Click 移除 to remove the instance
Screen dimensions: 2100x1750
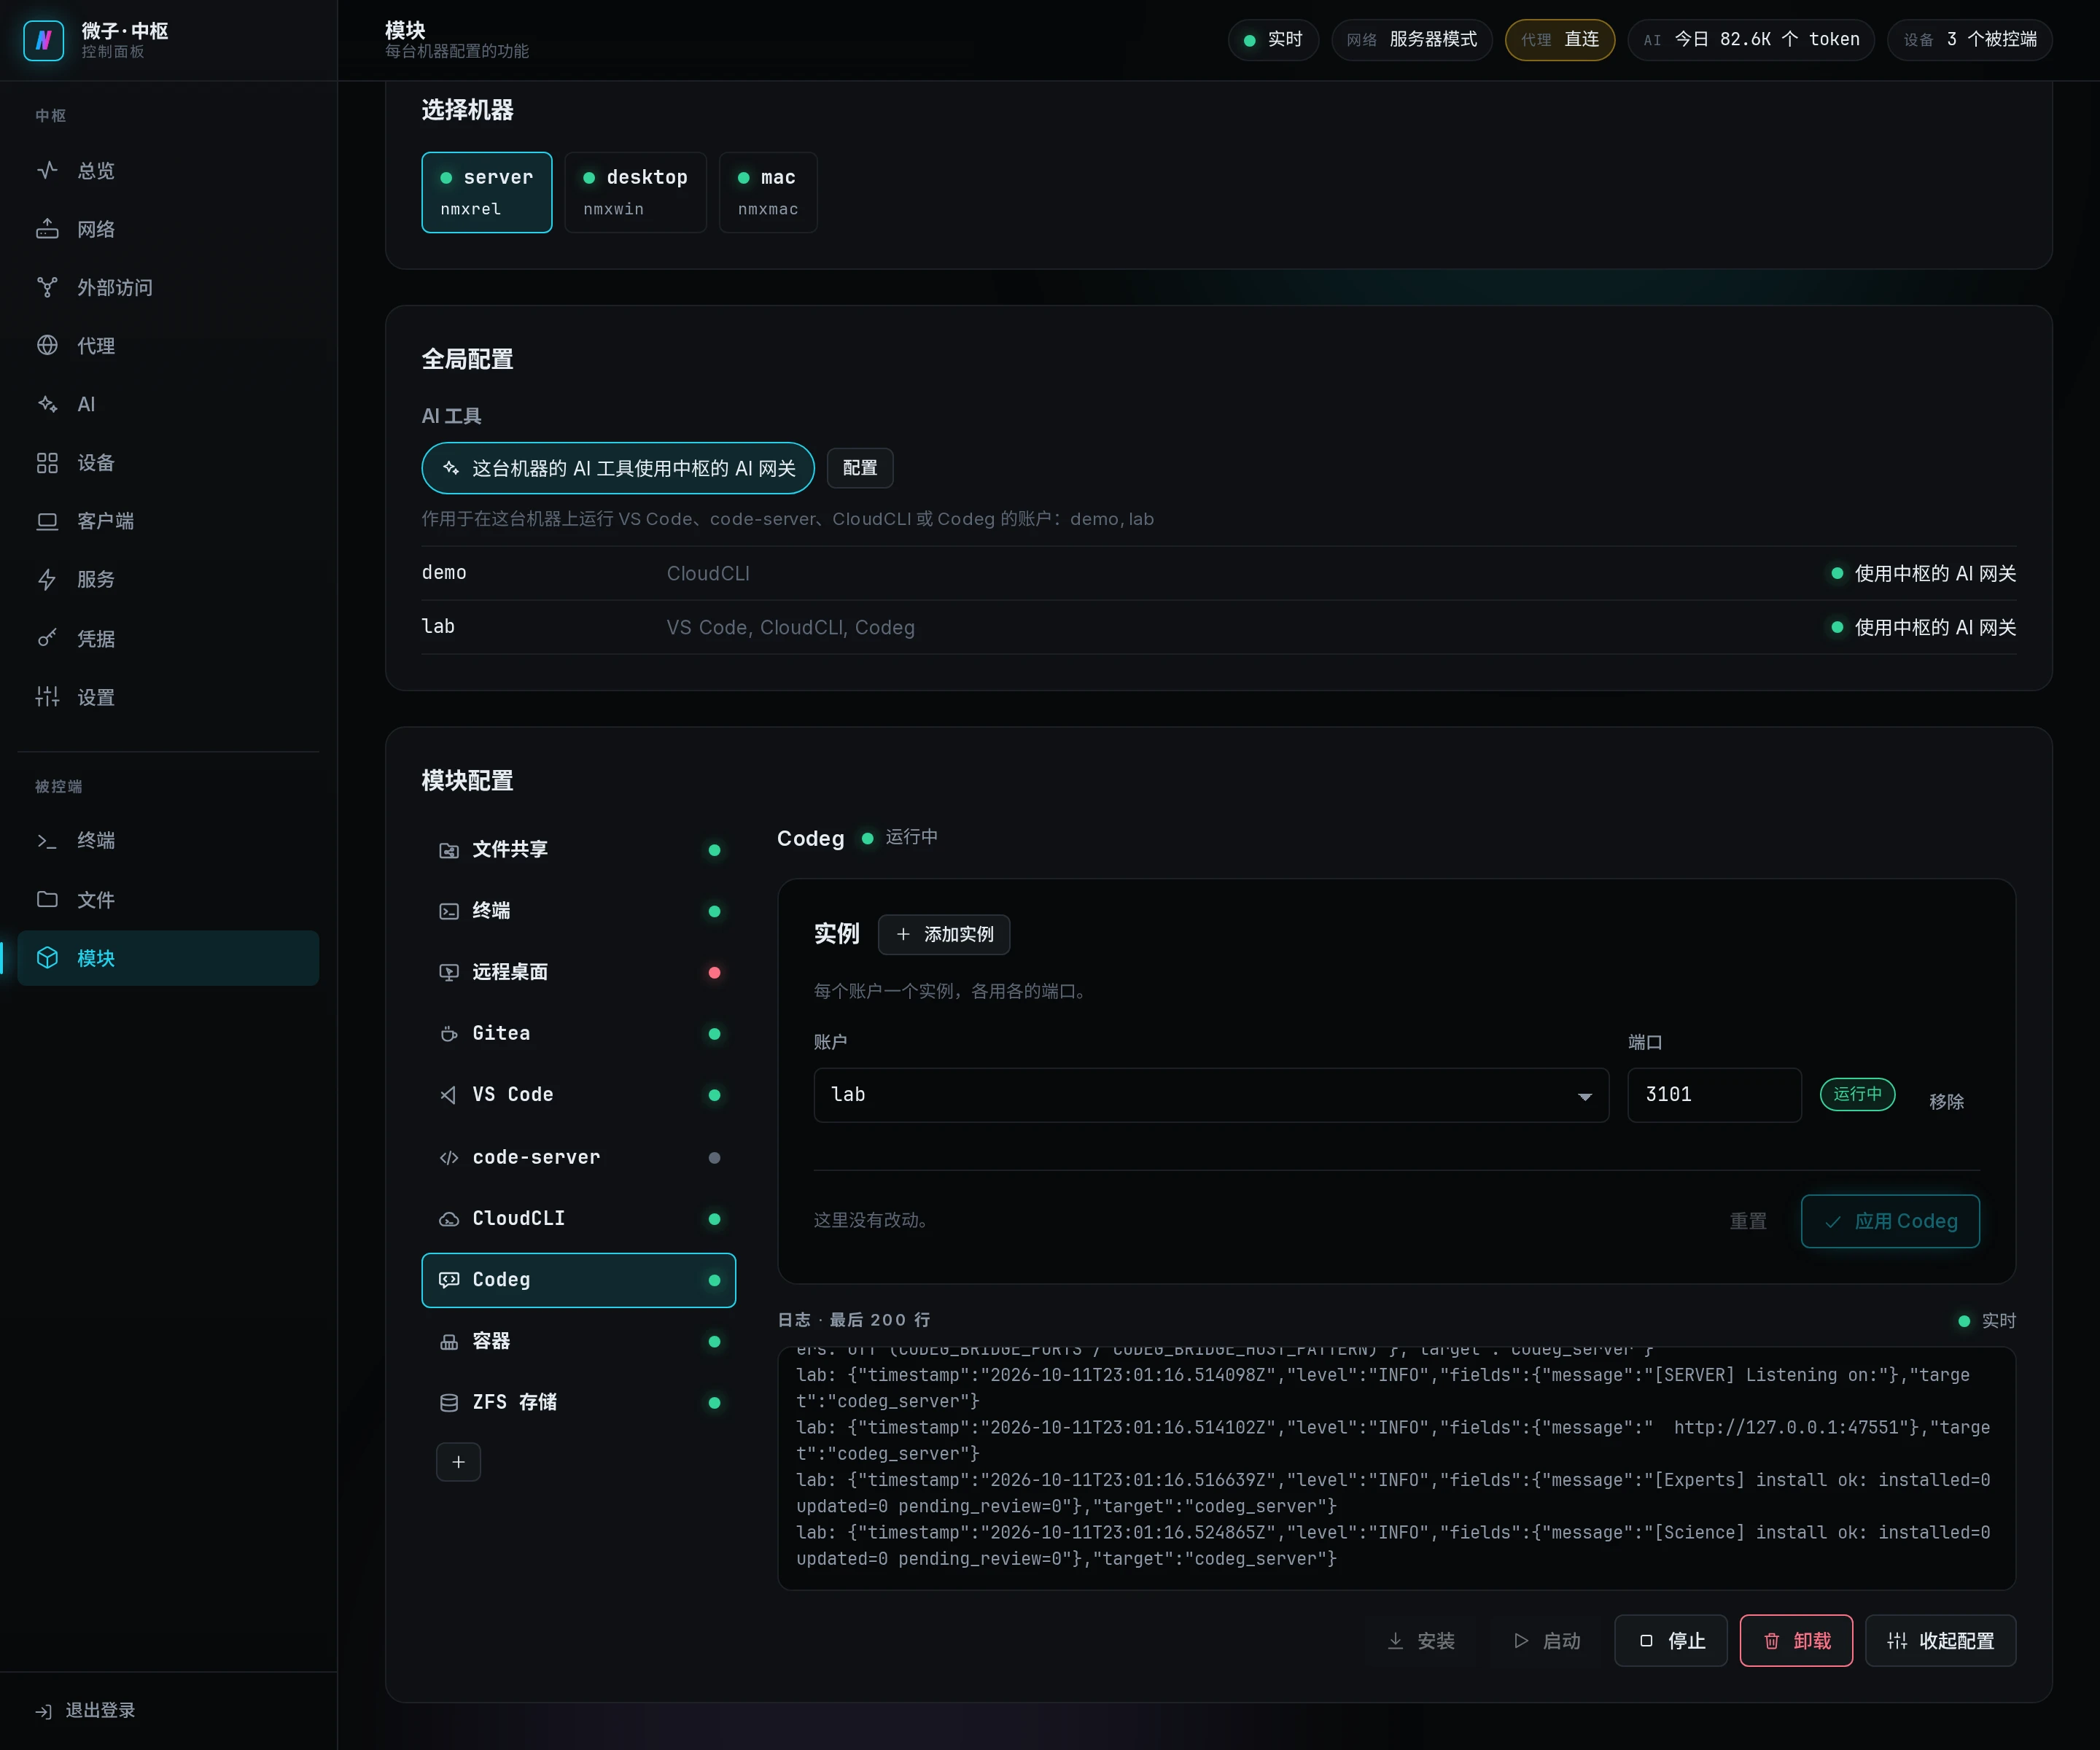coord(1946,1101)
